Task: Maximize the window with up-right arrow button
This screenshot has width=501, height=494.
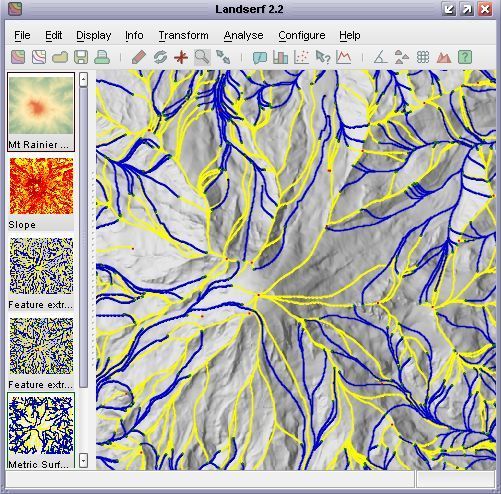Action: [467, 9]
